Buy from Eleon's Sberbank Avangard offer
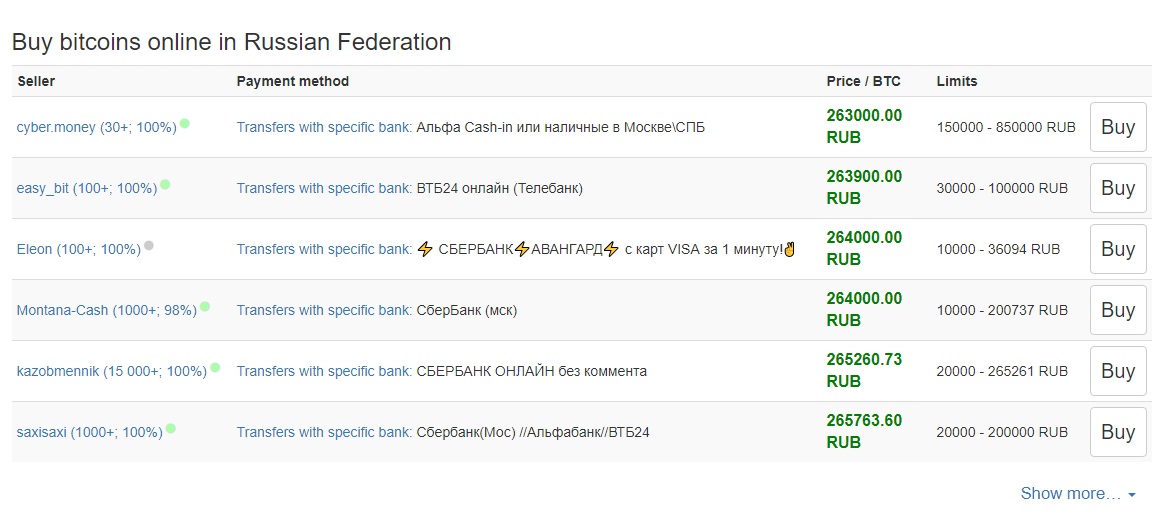Screen dimensions: 1165x524 point(1117,249)
